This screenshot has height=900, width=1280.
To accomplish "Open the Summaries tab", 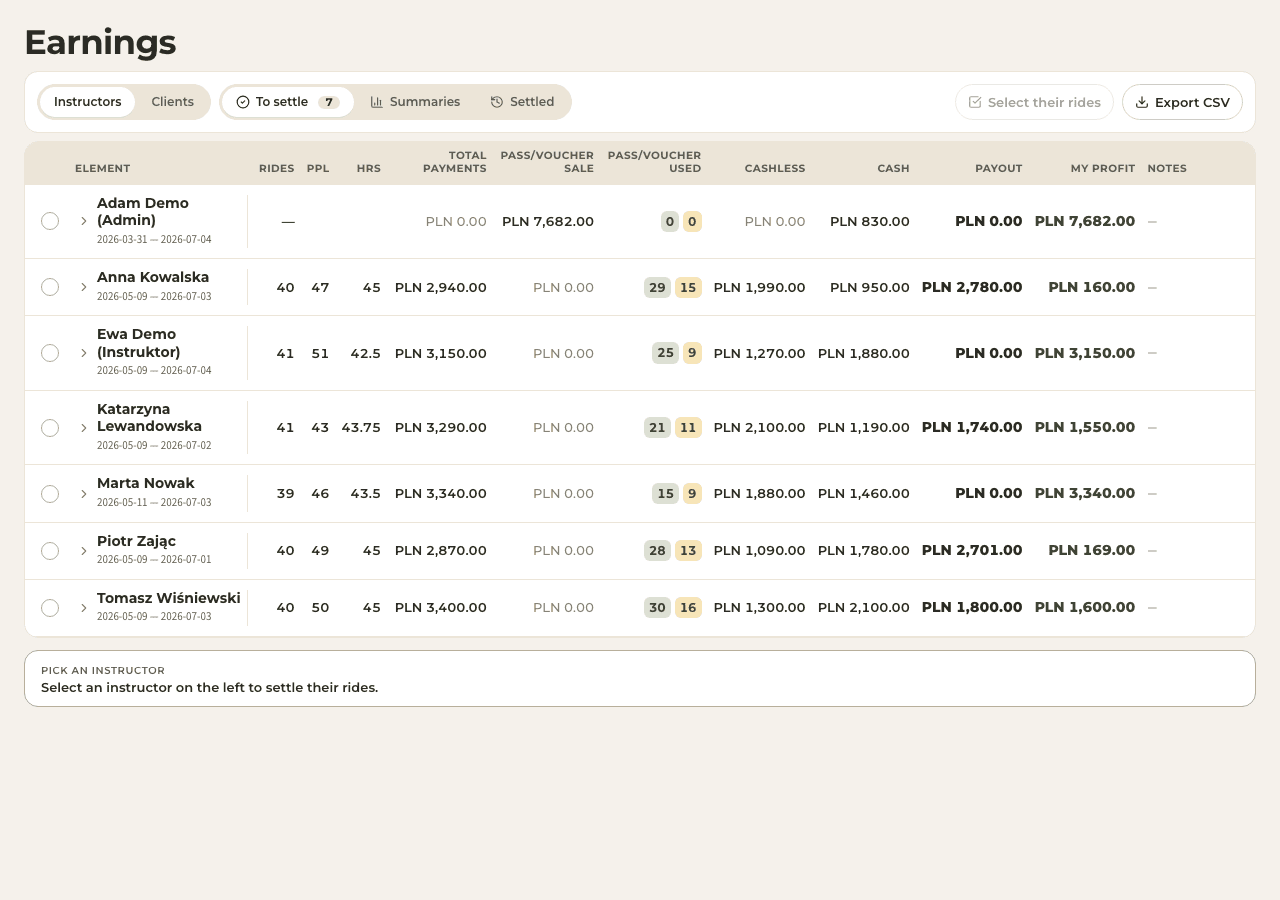I will point(415,102).
